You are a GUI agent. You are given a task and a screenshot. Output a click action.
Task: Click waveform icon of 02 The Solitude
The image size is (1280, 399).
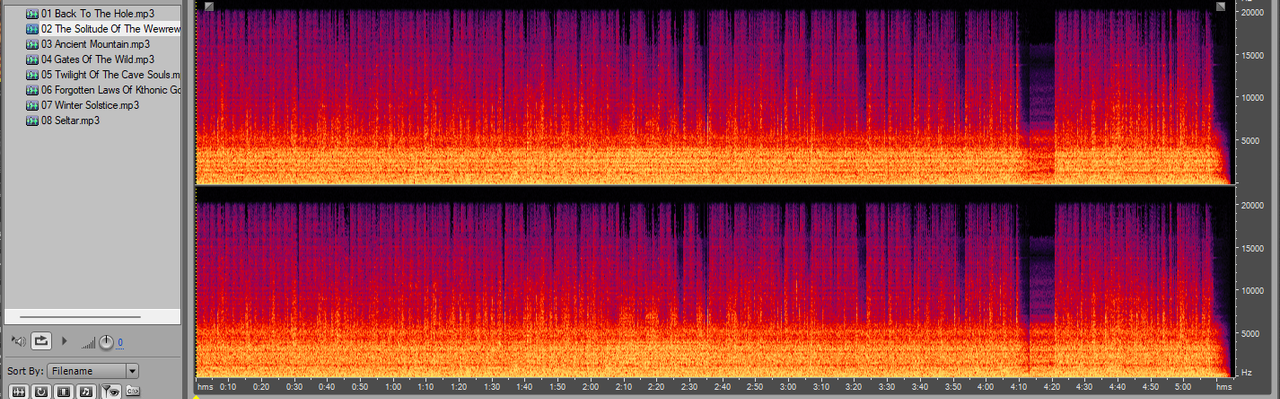pyautogui.click(x=32, y=29)
